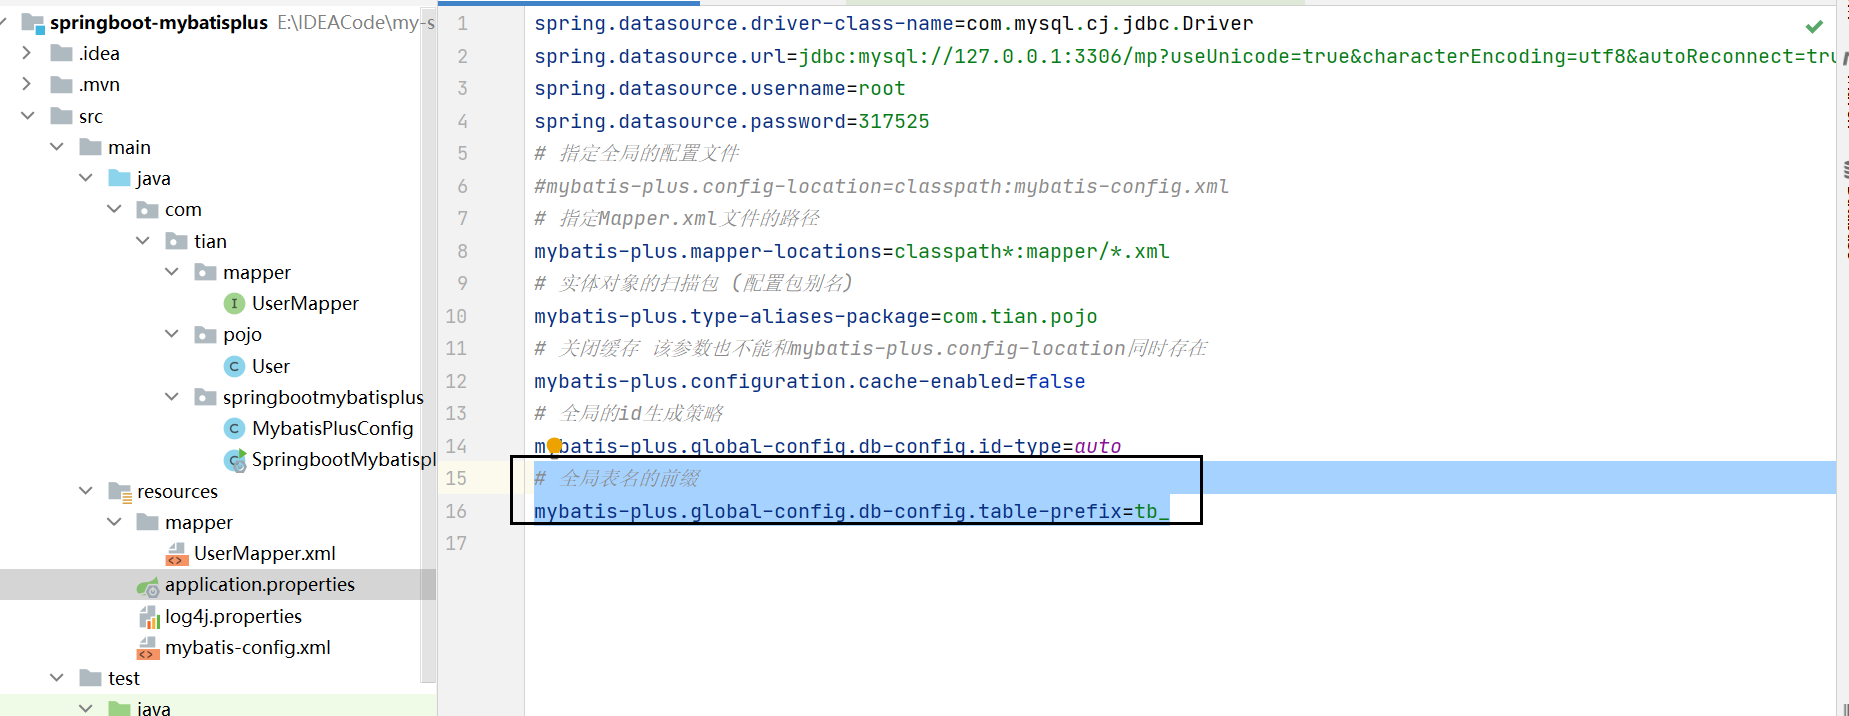
Task: Click the springboot-mybatisplus project folder icon
Action: pyautogui.click(x=33, y=22)
